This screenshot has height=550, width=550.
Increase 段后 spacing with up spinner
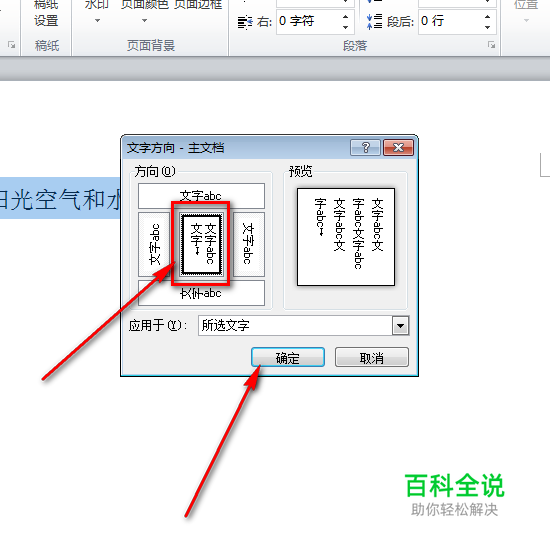click(x=488, y=16)
